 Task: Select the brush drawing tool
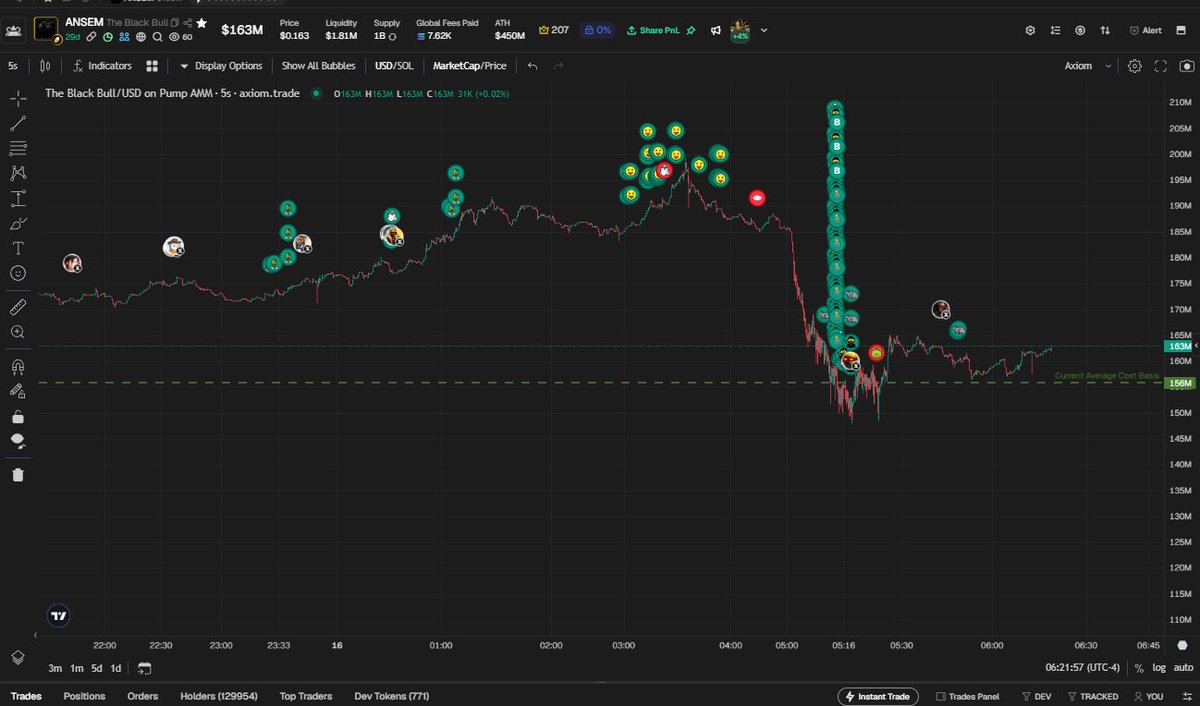point(17,223)
